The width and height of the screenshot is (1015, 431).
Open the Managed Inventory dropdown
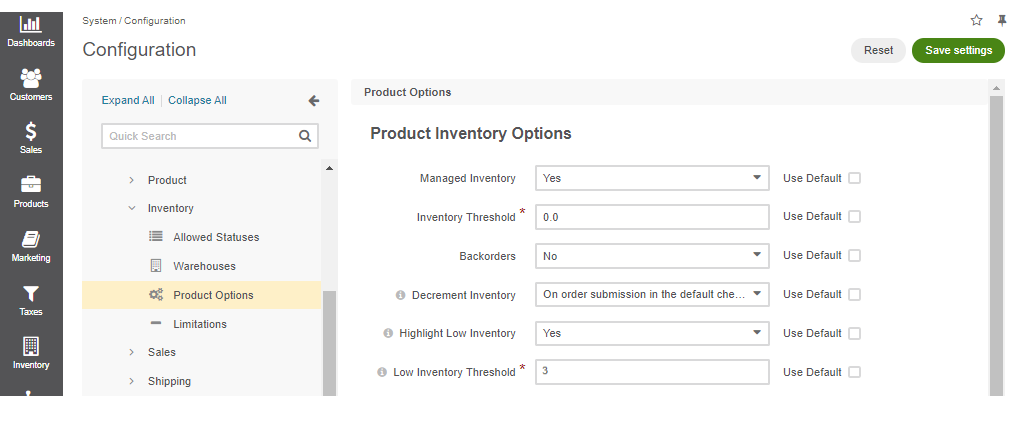click(x=652, y=178)
